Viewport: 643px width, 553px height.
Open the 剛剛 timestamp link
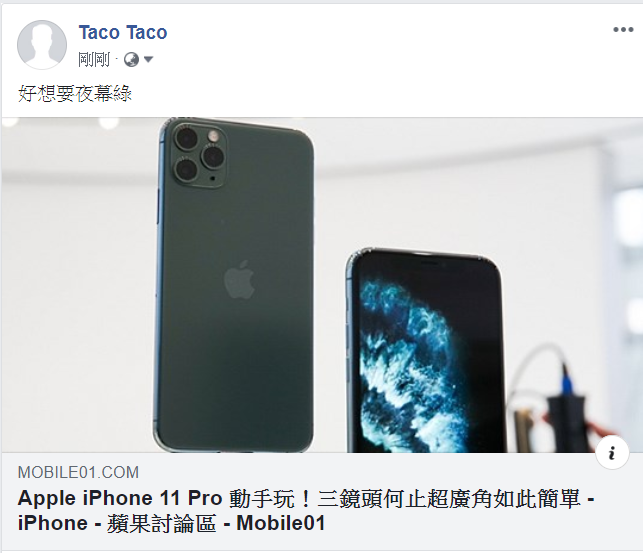(x=94, y=60)
